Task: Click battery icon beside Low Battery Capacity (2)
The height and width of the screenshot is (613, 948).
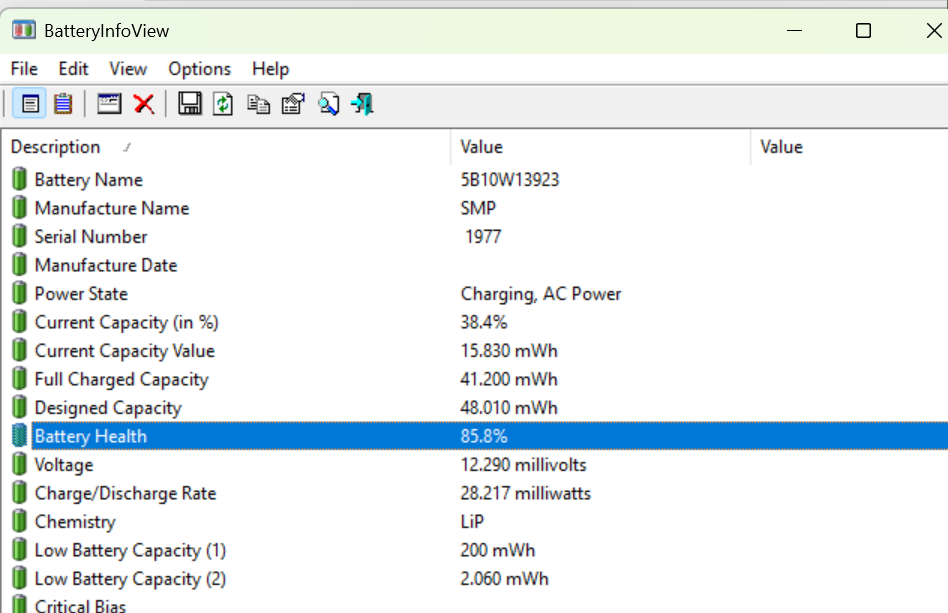Action: (x=19, y=579)
